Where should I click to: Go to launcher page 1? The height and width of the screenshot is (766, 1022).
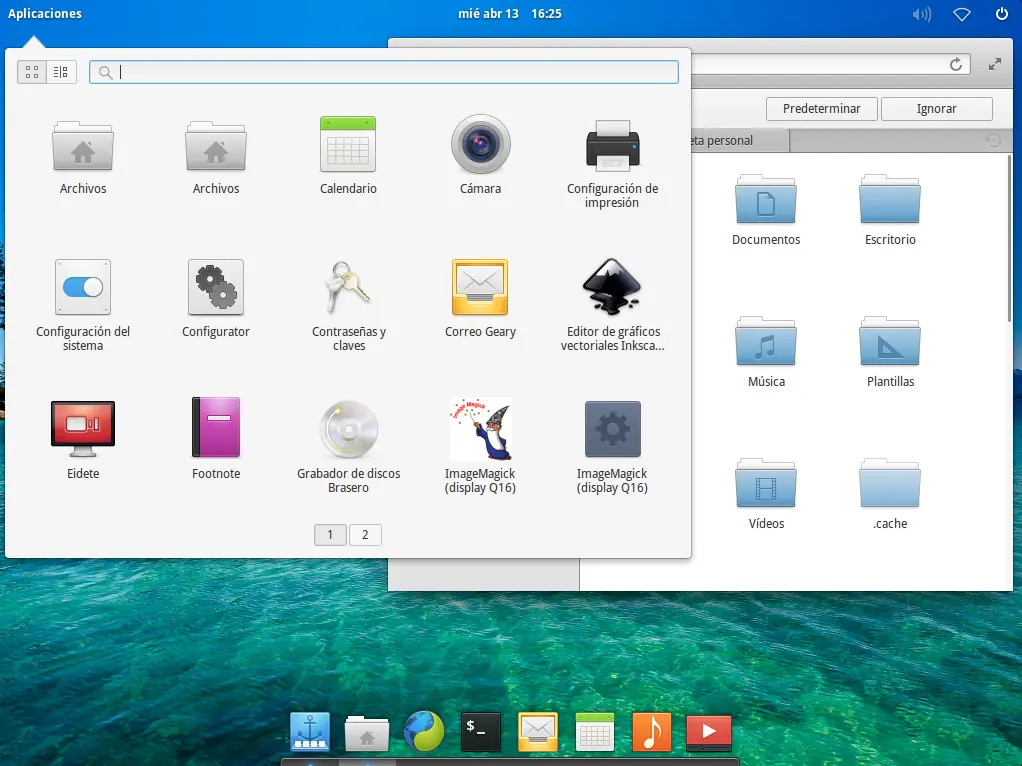point(330,535)
